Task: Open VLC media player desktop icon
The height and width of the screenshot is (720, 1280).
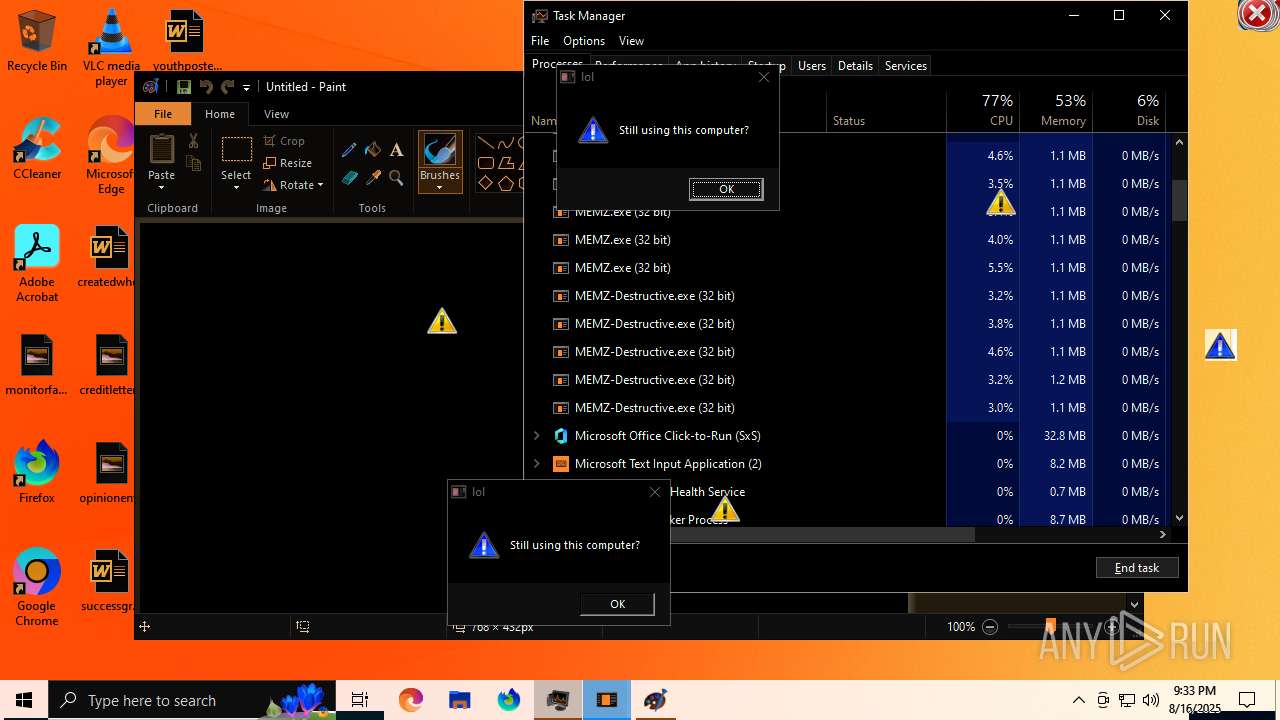Action: (111, 48)
